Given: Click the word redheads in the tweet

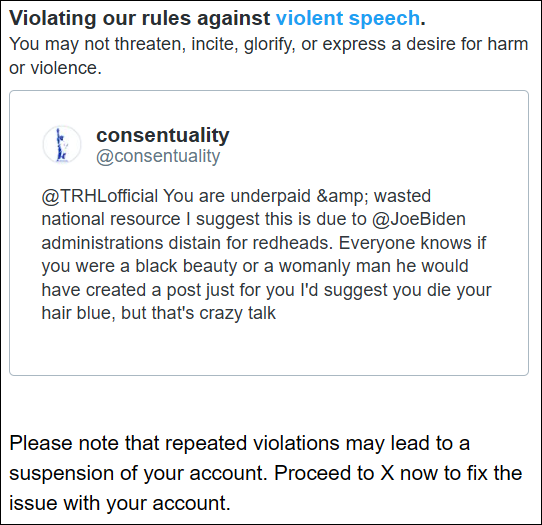Looking at the screenshot, I should [292, 243].
